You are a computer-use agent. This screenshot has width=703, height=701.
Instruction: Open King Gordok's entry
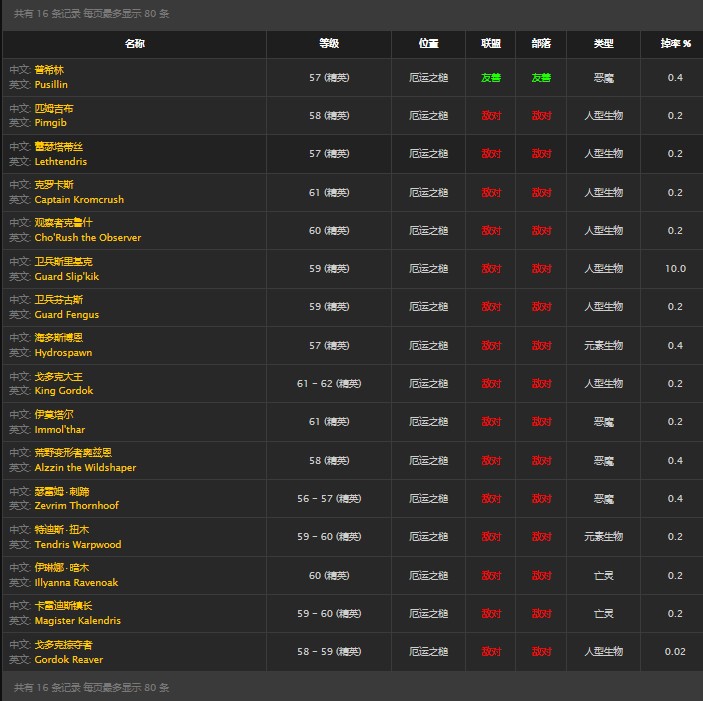[63, 391]
